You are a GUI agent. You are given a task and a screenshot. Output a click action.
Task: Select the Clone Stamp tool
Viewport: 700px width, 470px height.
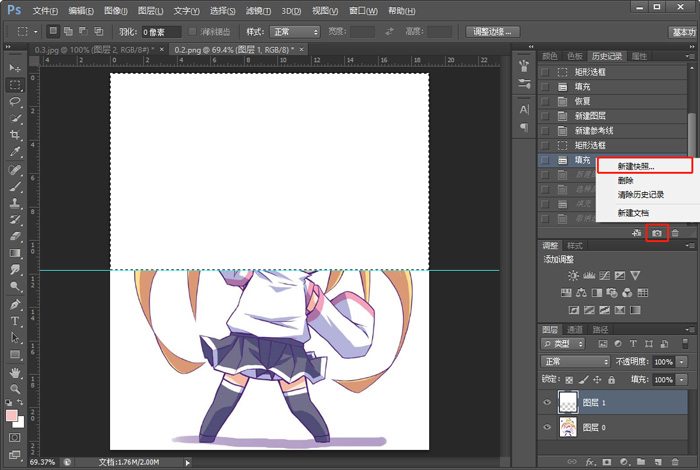point(15,203)
